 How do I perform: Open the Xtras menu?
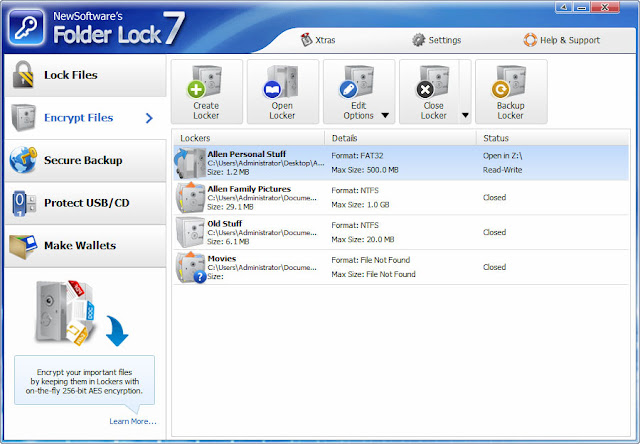318,40
